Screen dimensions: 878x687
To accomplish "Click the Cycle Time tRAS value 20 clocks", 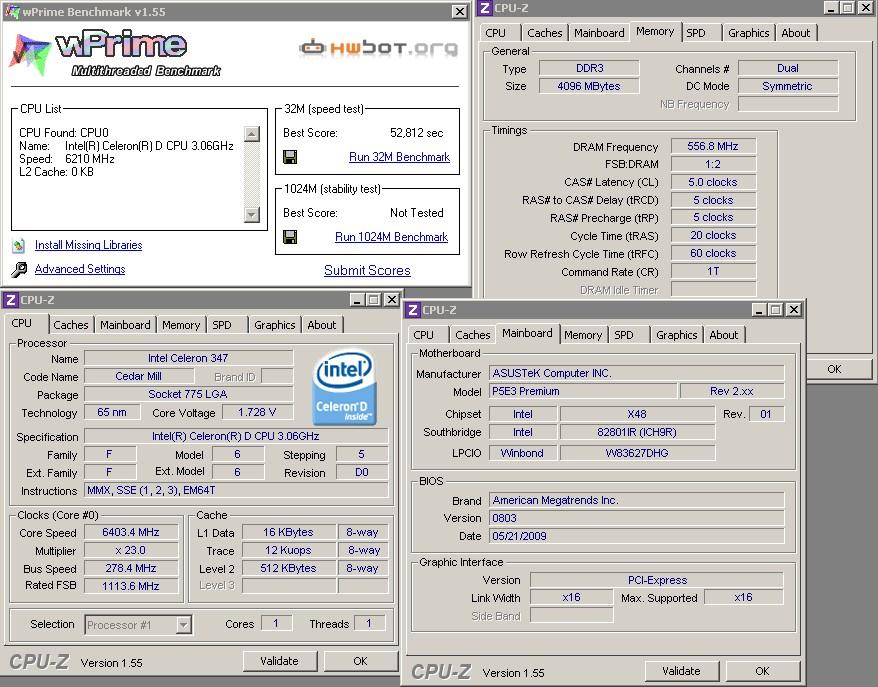I will tap(713, 236).
